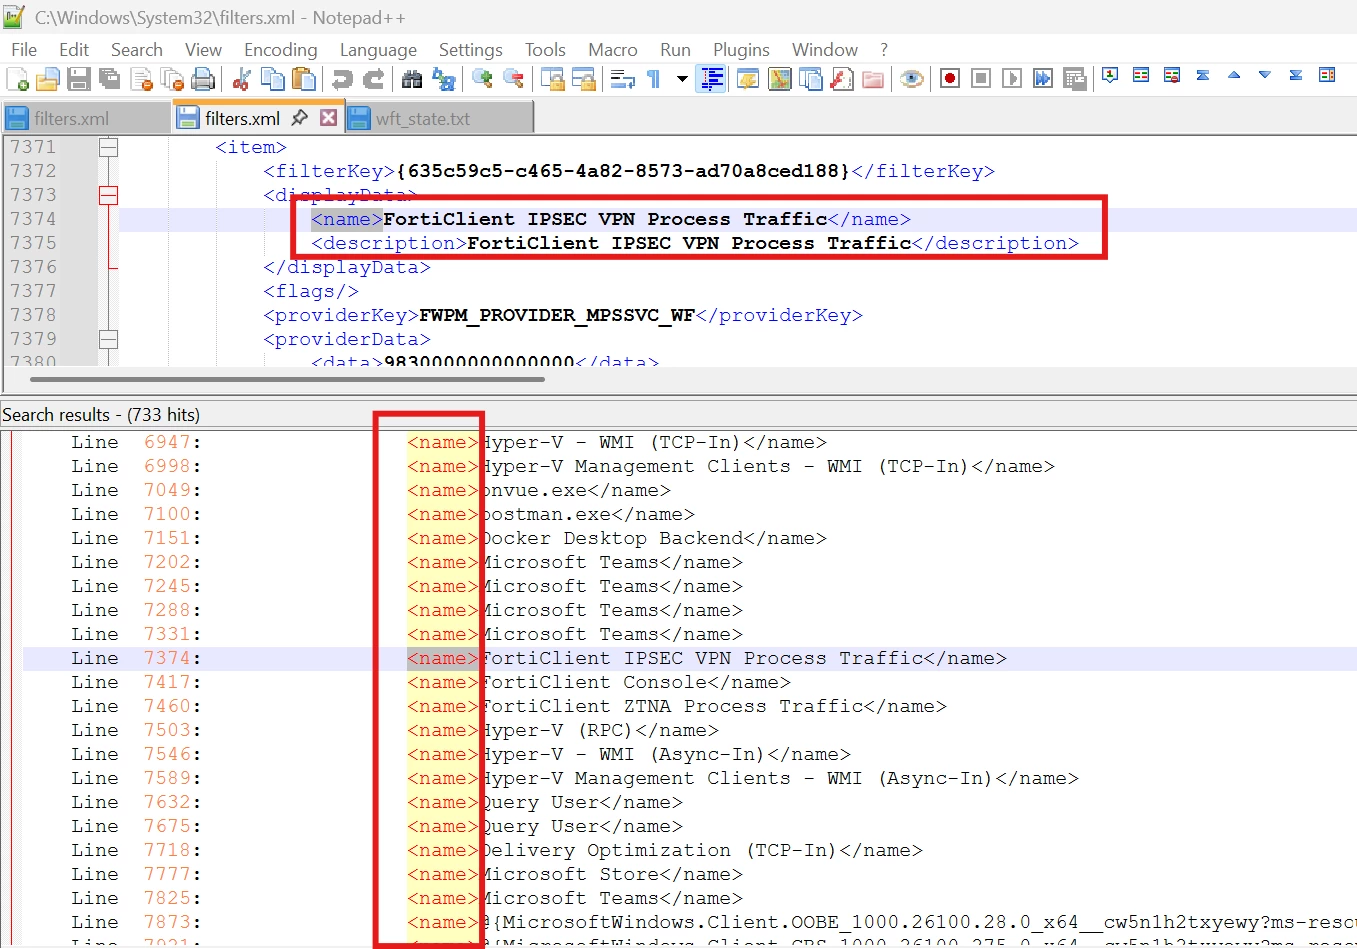Viewport: 1357px width, 949px height.
Task: Collapse the displayData fold at line 7373
Action: pos(108,195)
